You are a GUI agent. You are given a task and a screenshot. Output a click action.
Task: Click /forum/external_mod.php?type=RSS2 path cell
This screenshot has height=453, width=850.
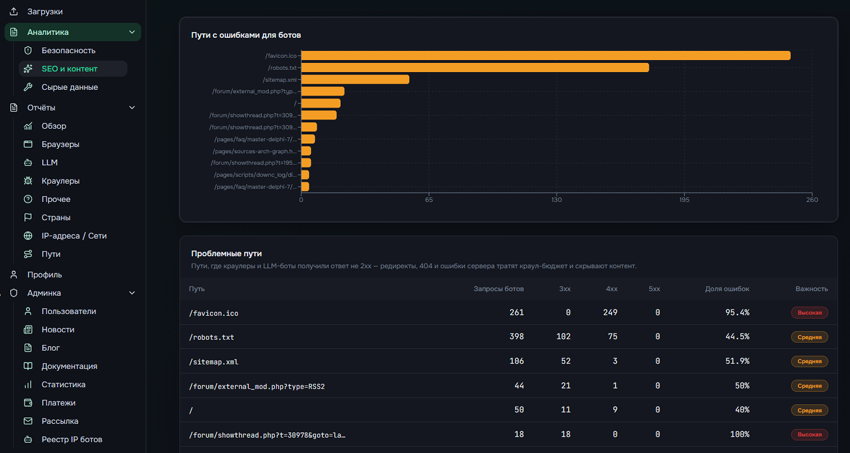257,386
